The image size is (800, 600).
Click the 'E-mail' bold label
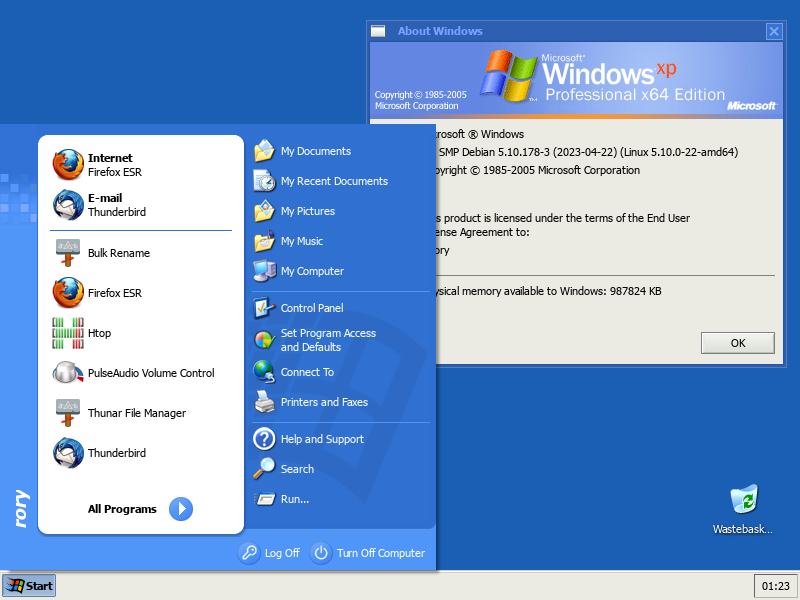(105, 198)
